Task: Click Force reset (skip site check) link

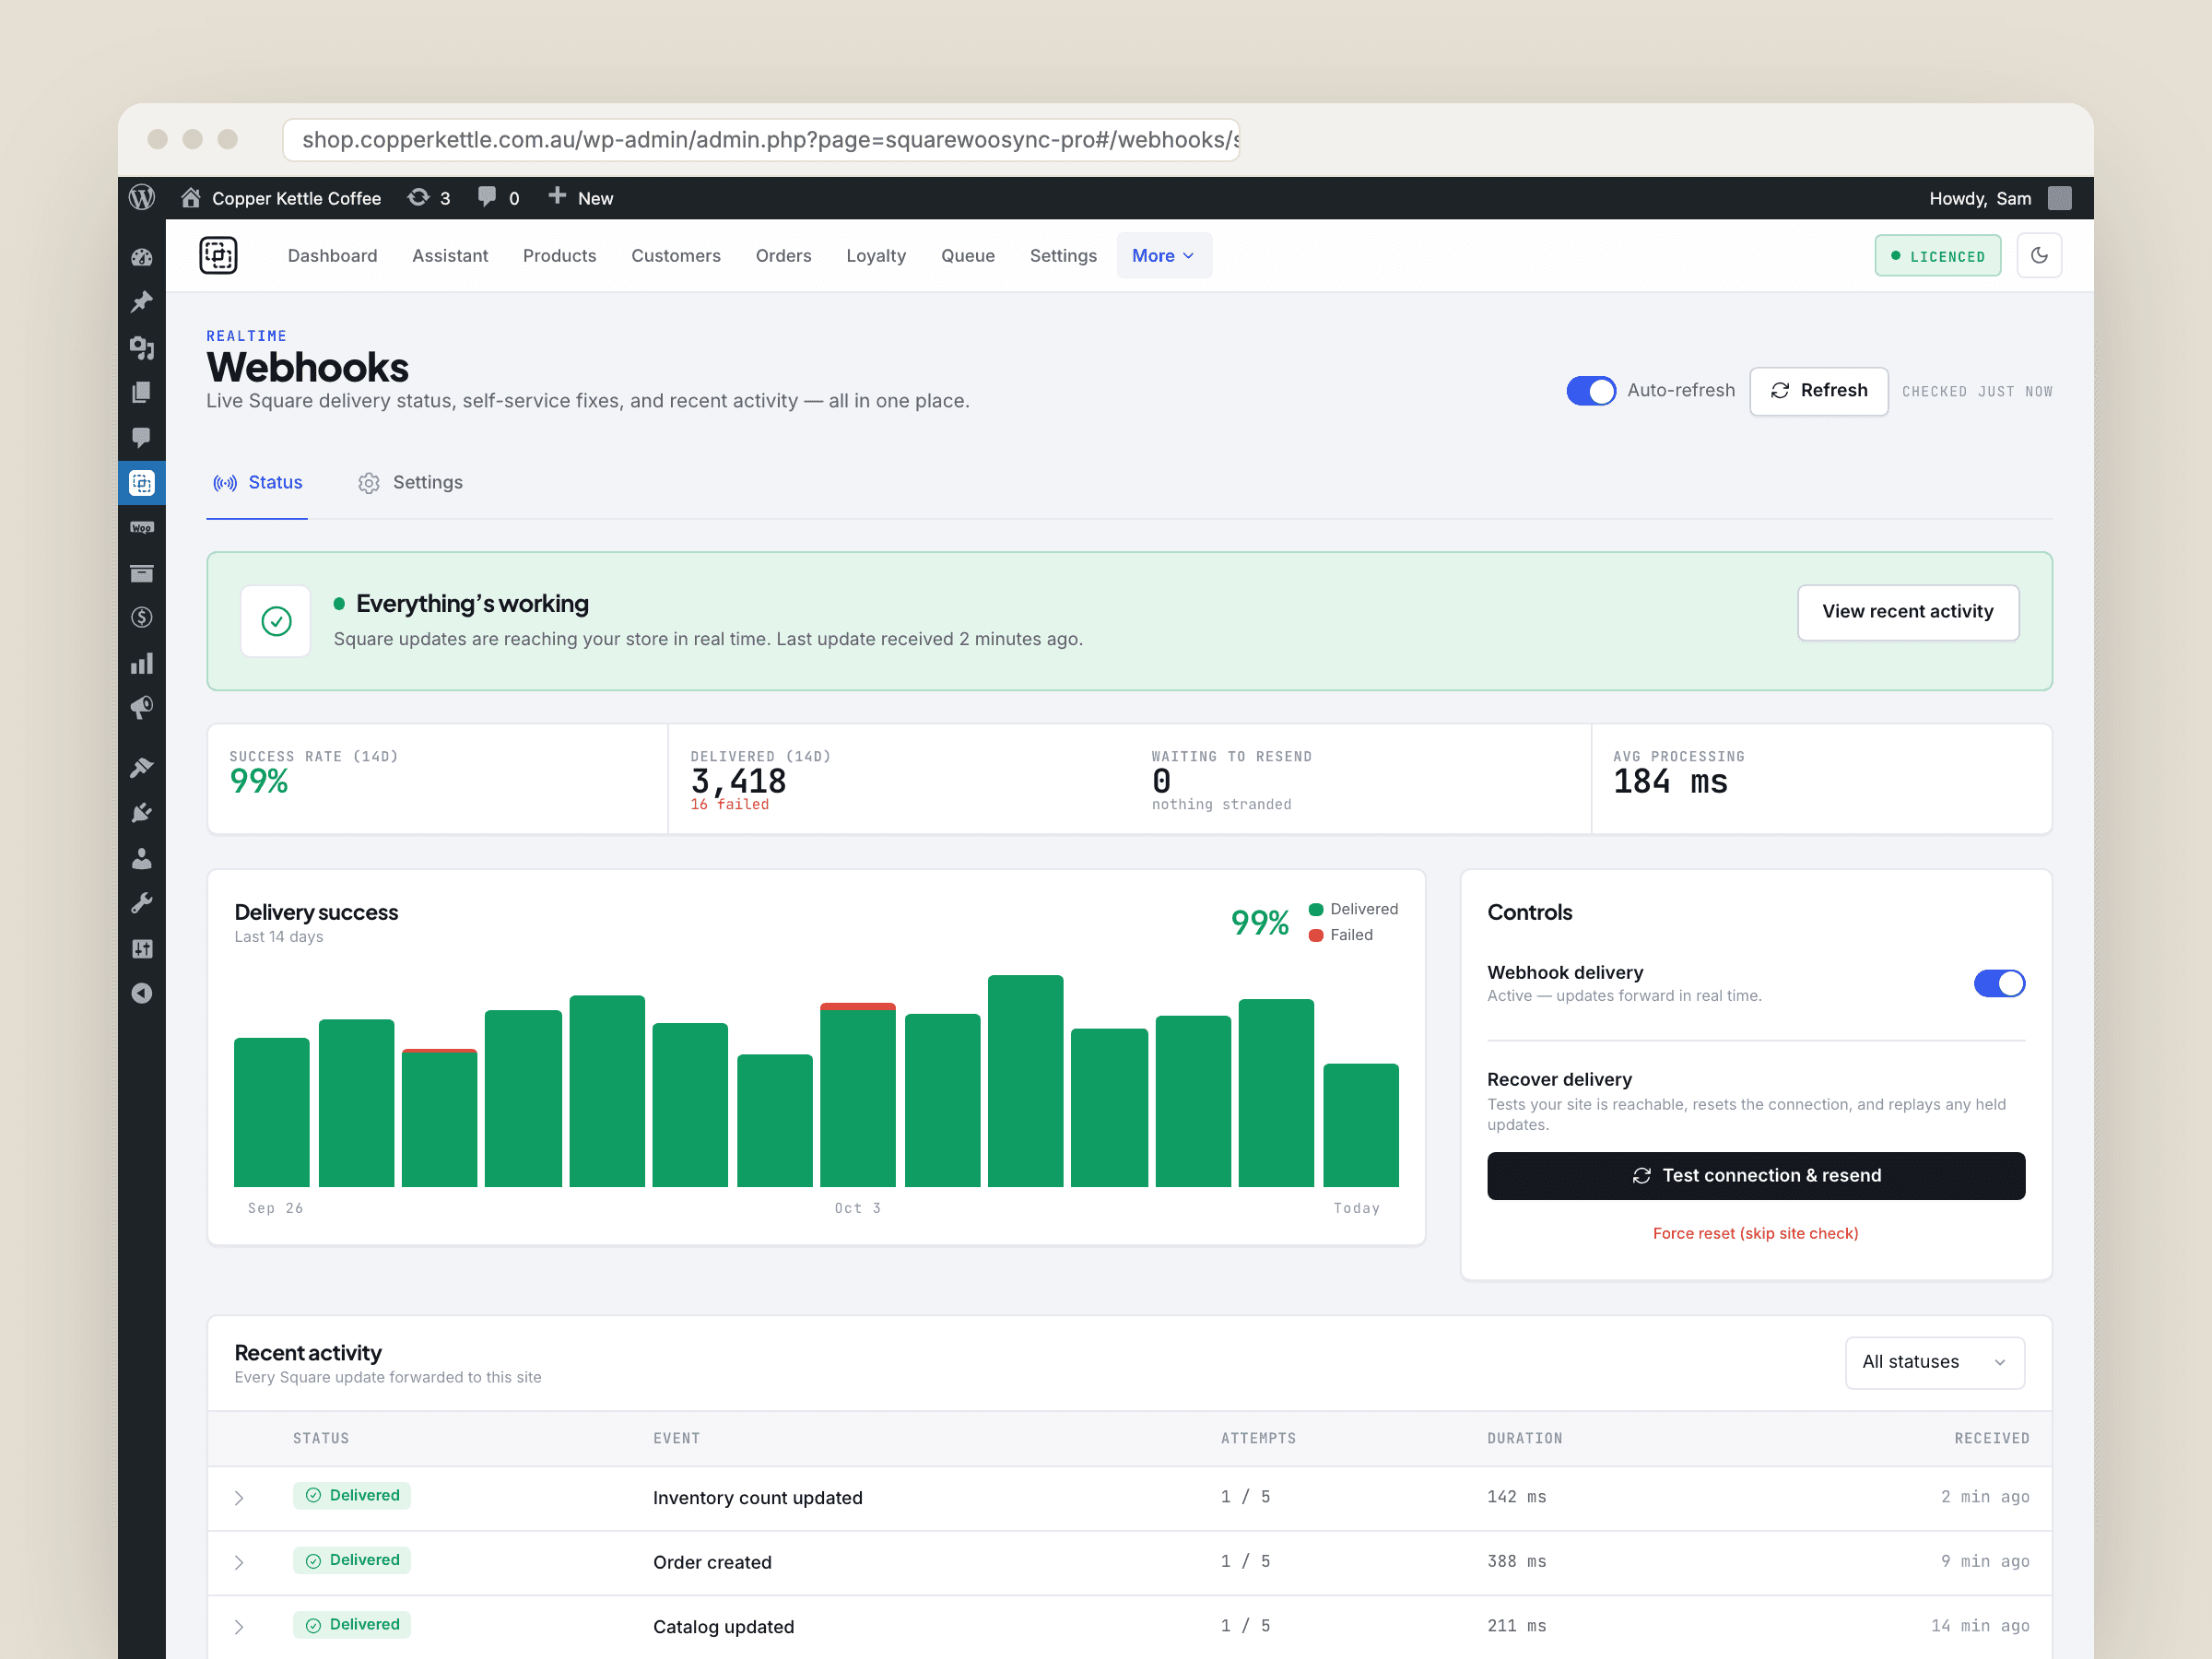Action: point(1755,1233)
